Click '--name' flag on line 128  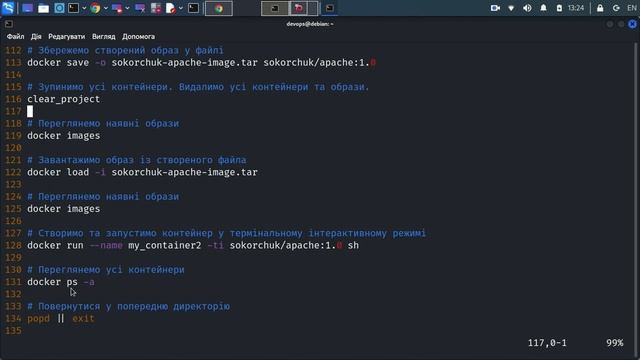click(x=106, y=245)
